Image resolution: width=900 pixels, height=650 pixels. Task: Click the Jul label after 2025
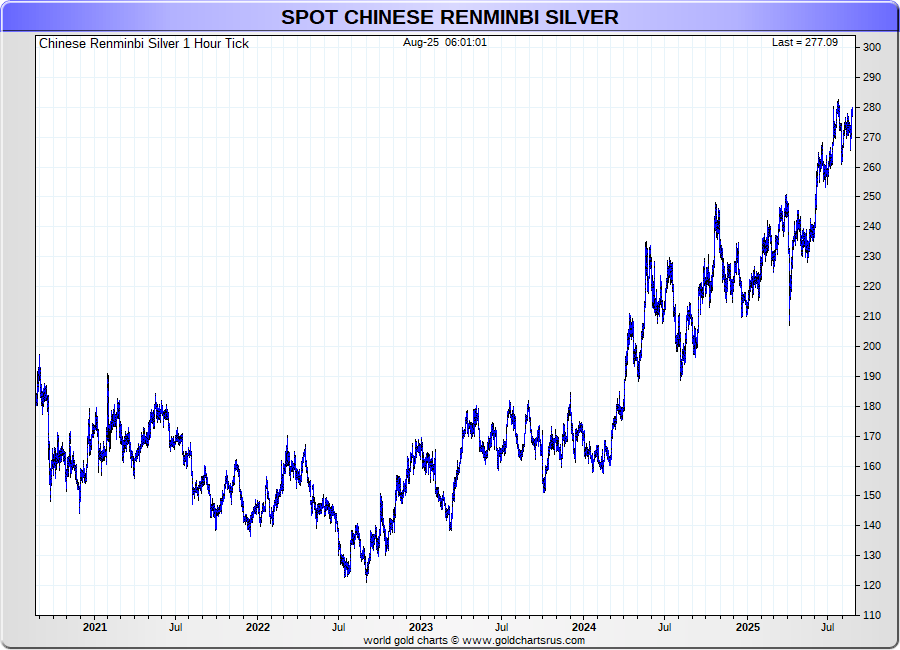pos(829,627)
